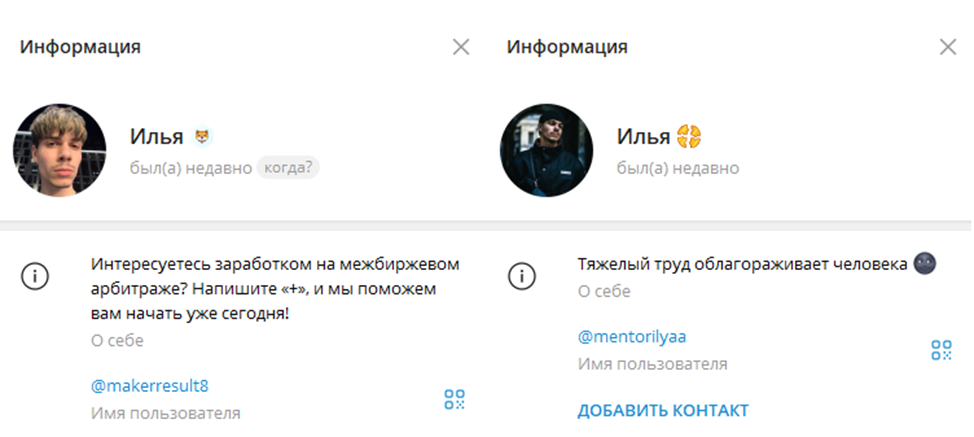This screenshot has height=437, width=974.
Task: Close the right Информация panel
Action: point(948,47)
